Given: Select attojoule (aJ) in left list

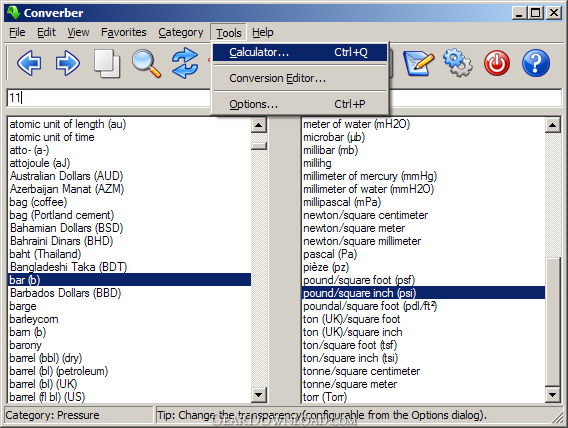Looking at the screenshot, I should click(x=40, y=163).
